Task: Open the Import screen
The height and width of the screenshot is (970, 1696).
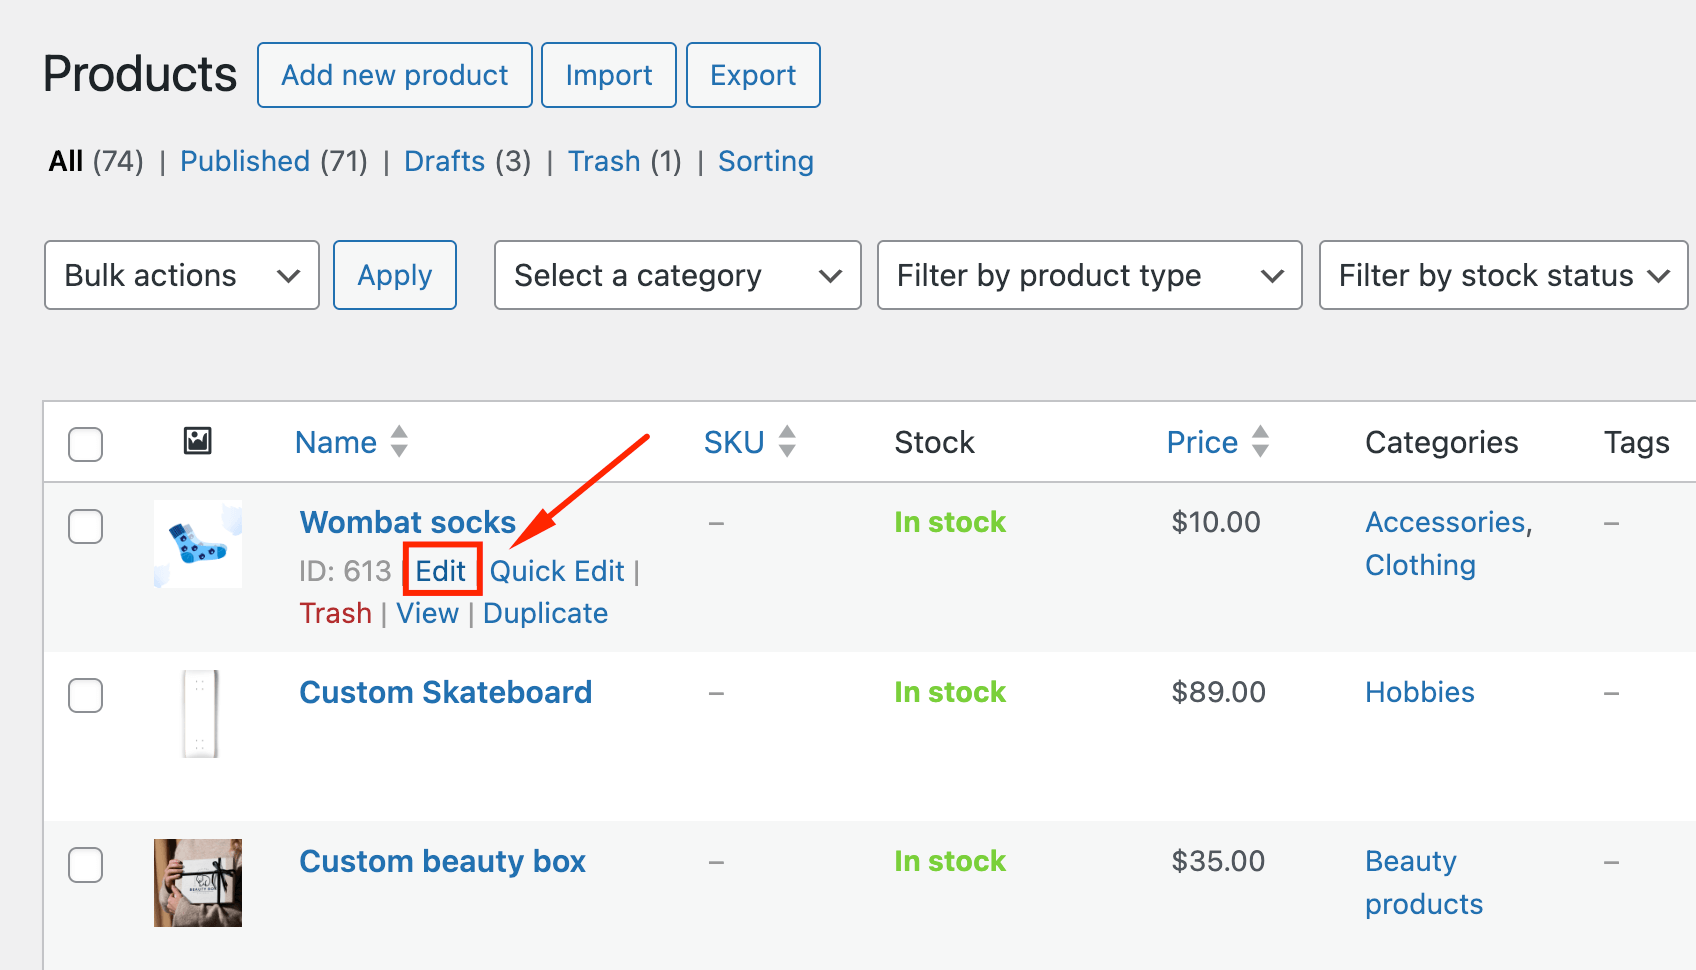Action: pos(608,74)
